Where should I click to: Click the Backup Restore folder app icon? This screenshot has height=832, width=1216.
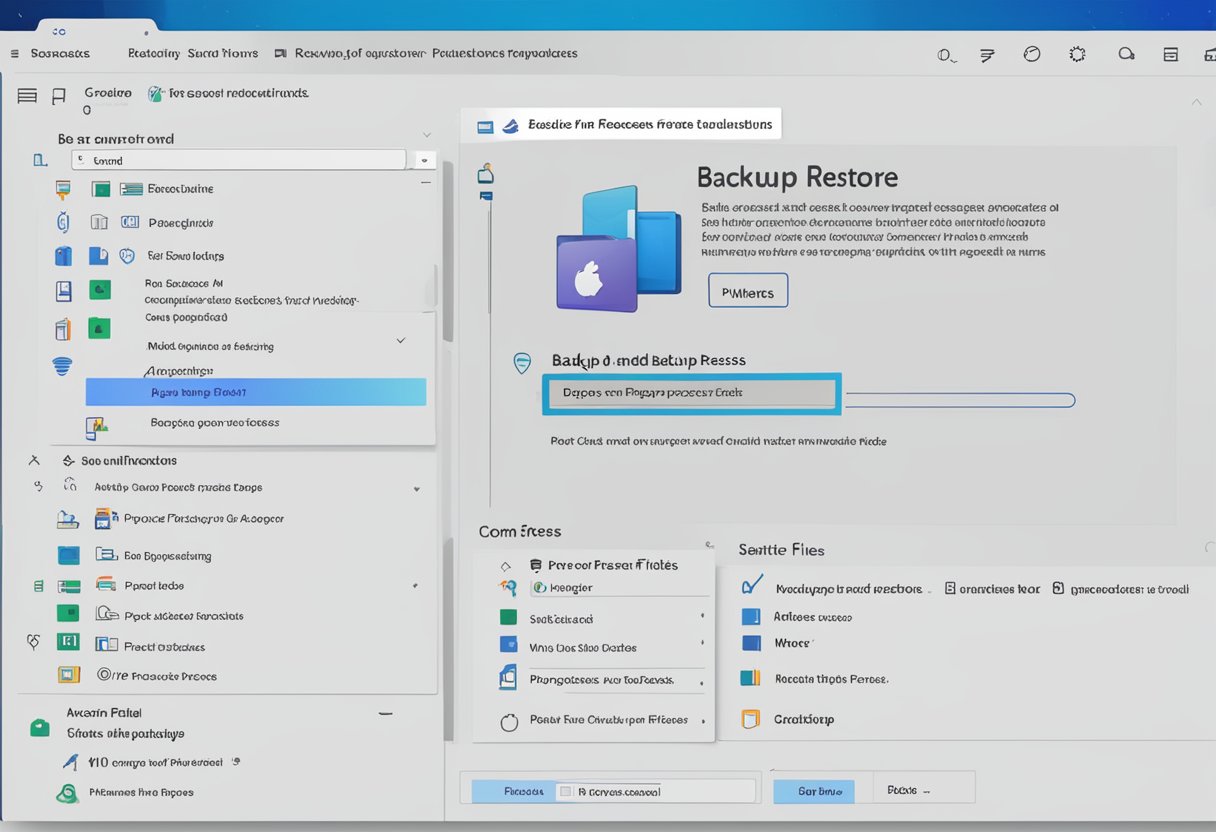pyautogui.click(x=617, y=248)
